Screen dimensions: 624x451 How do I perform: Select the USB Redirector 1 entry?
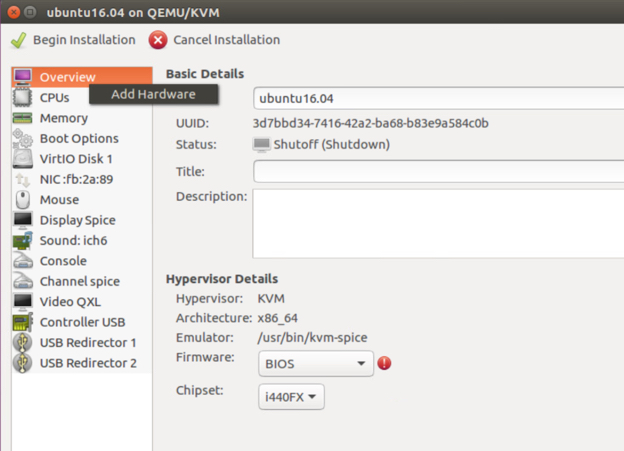[x=82, y=342]
